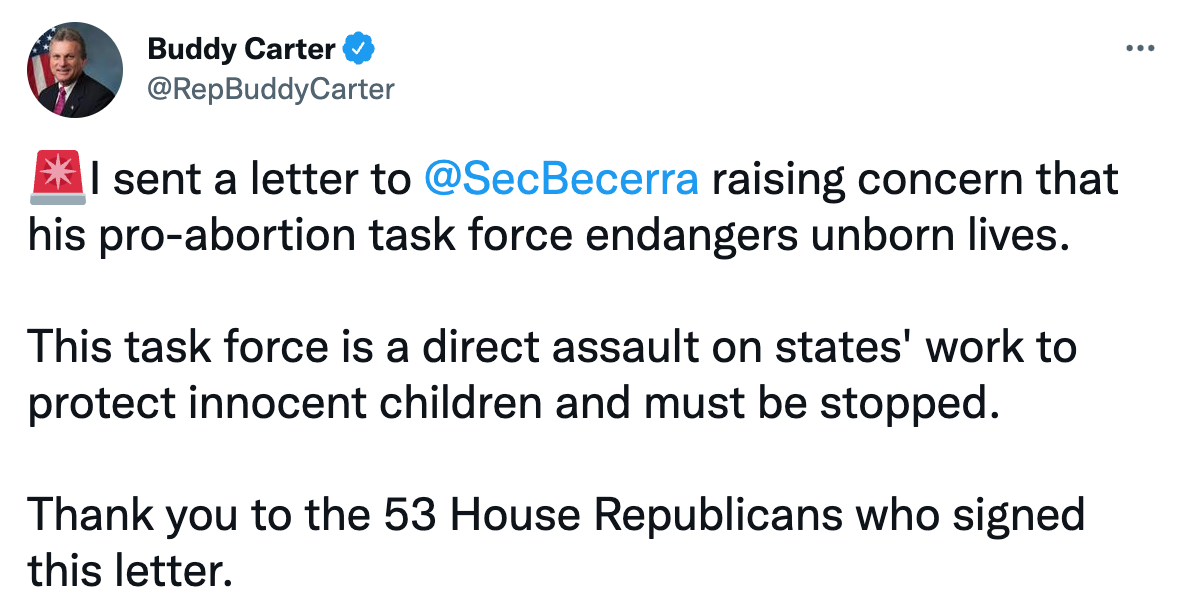Click the words "states' work to"
1190x614 pixels.
(921, 346)
